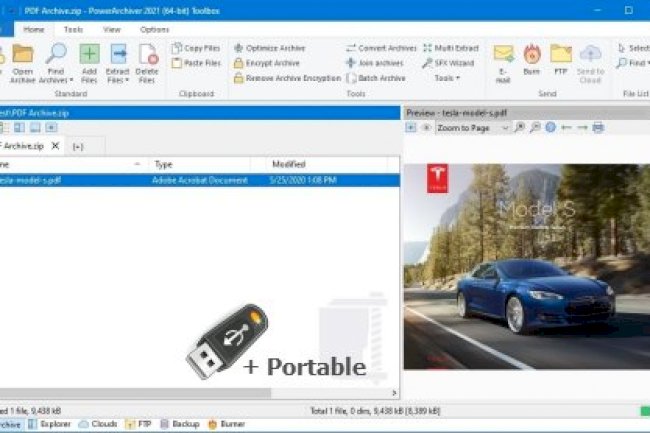This screenshot has width=650, height=433.
Task: Click the Delete Files icon
Action: click(147, 54)
